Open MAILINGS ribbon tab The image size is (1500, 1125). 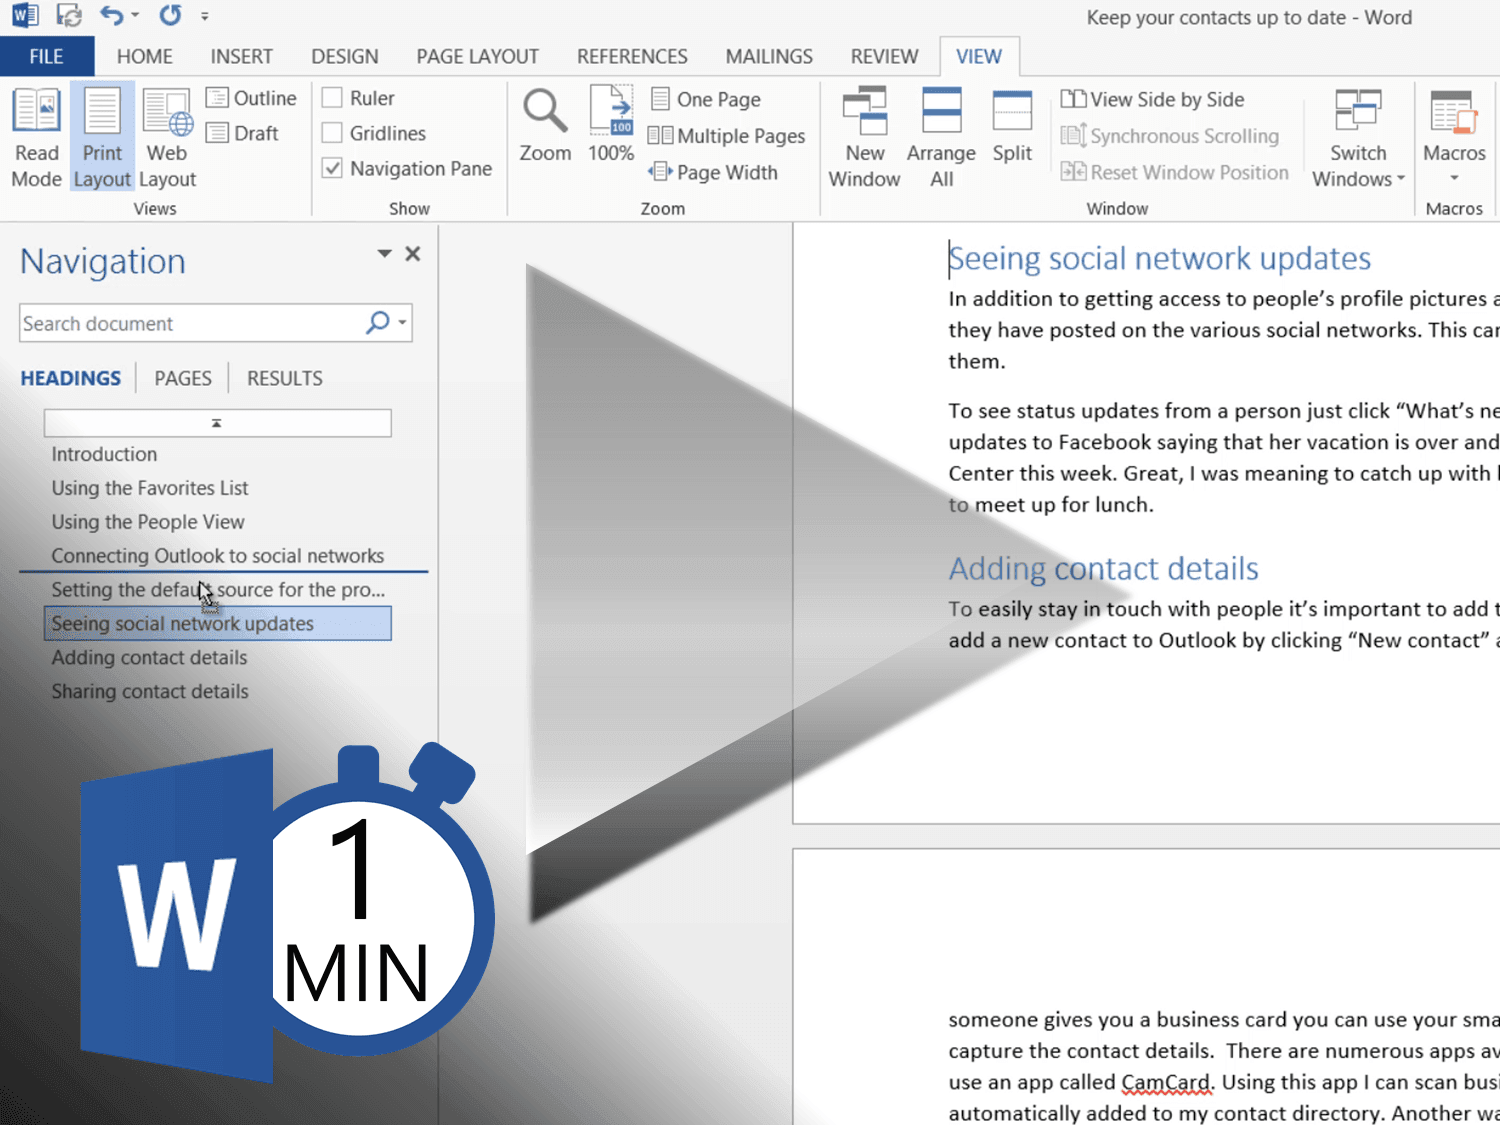pos(769,57)
